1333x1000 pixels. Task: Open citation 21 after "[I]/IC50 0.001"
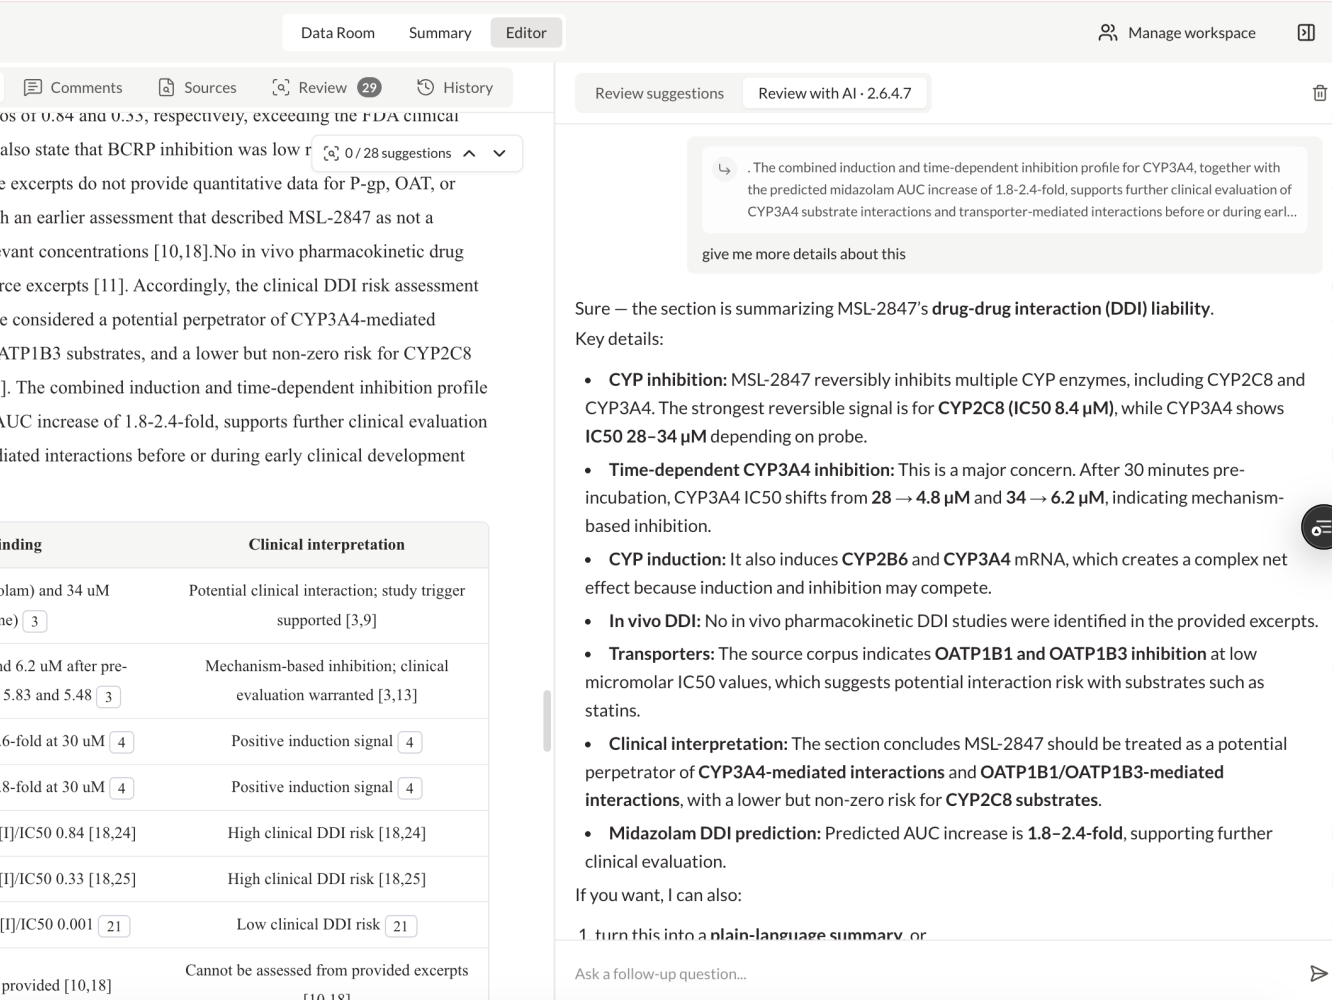pos(114,926)
